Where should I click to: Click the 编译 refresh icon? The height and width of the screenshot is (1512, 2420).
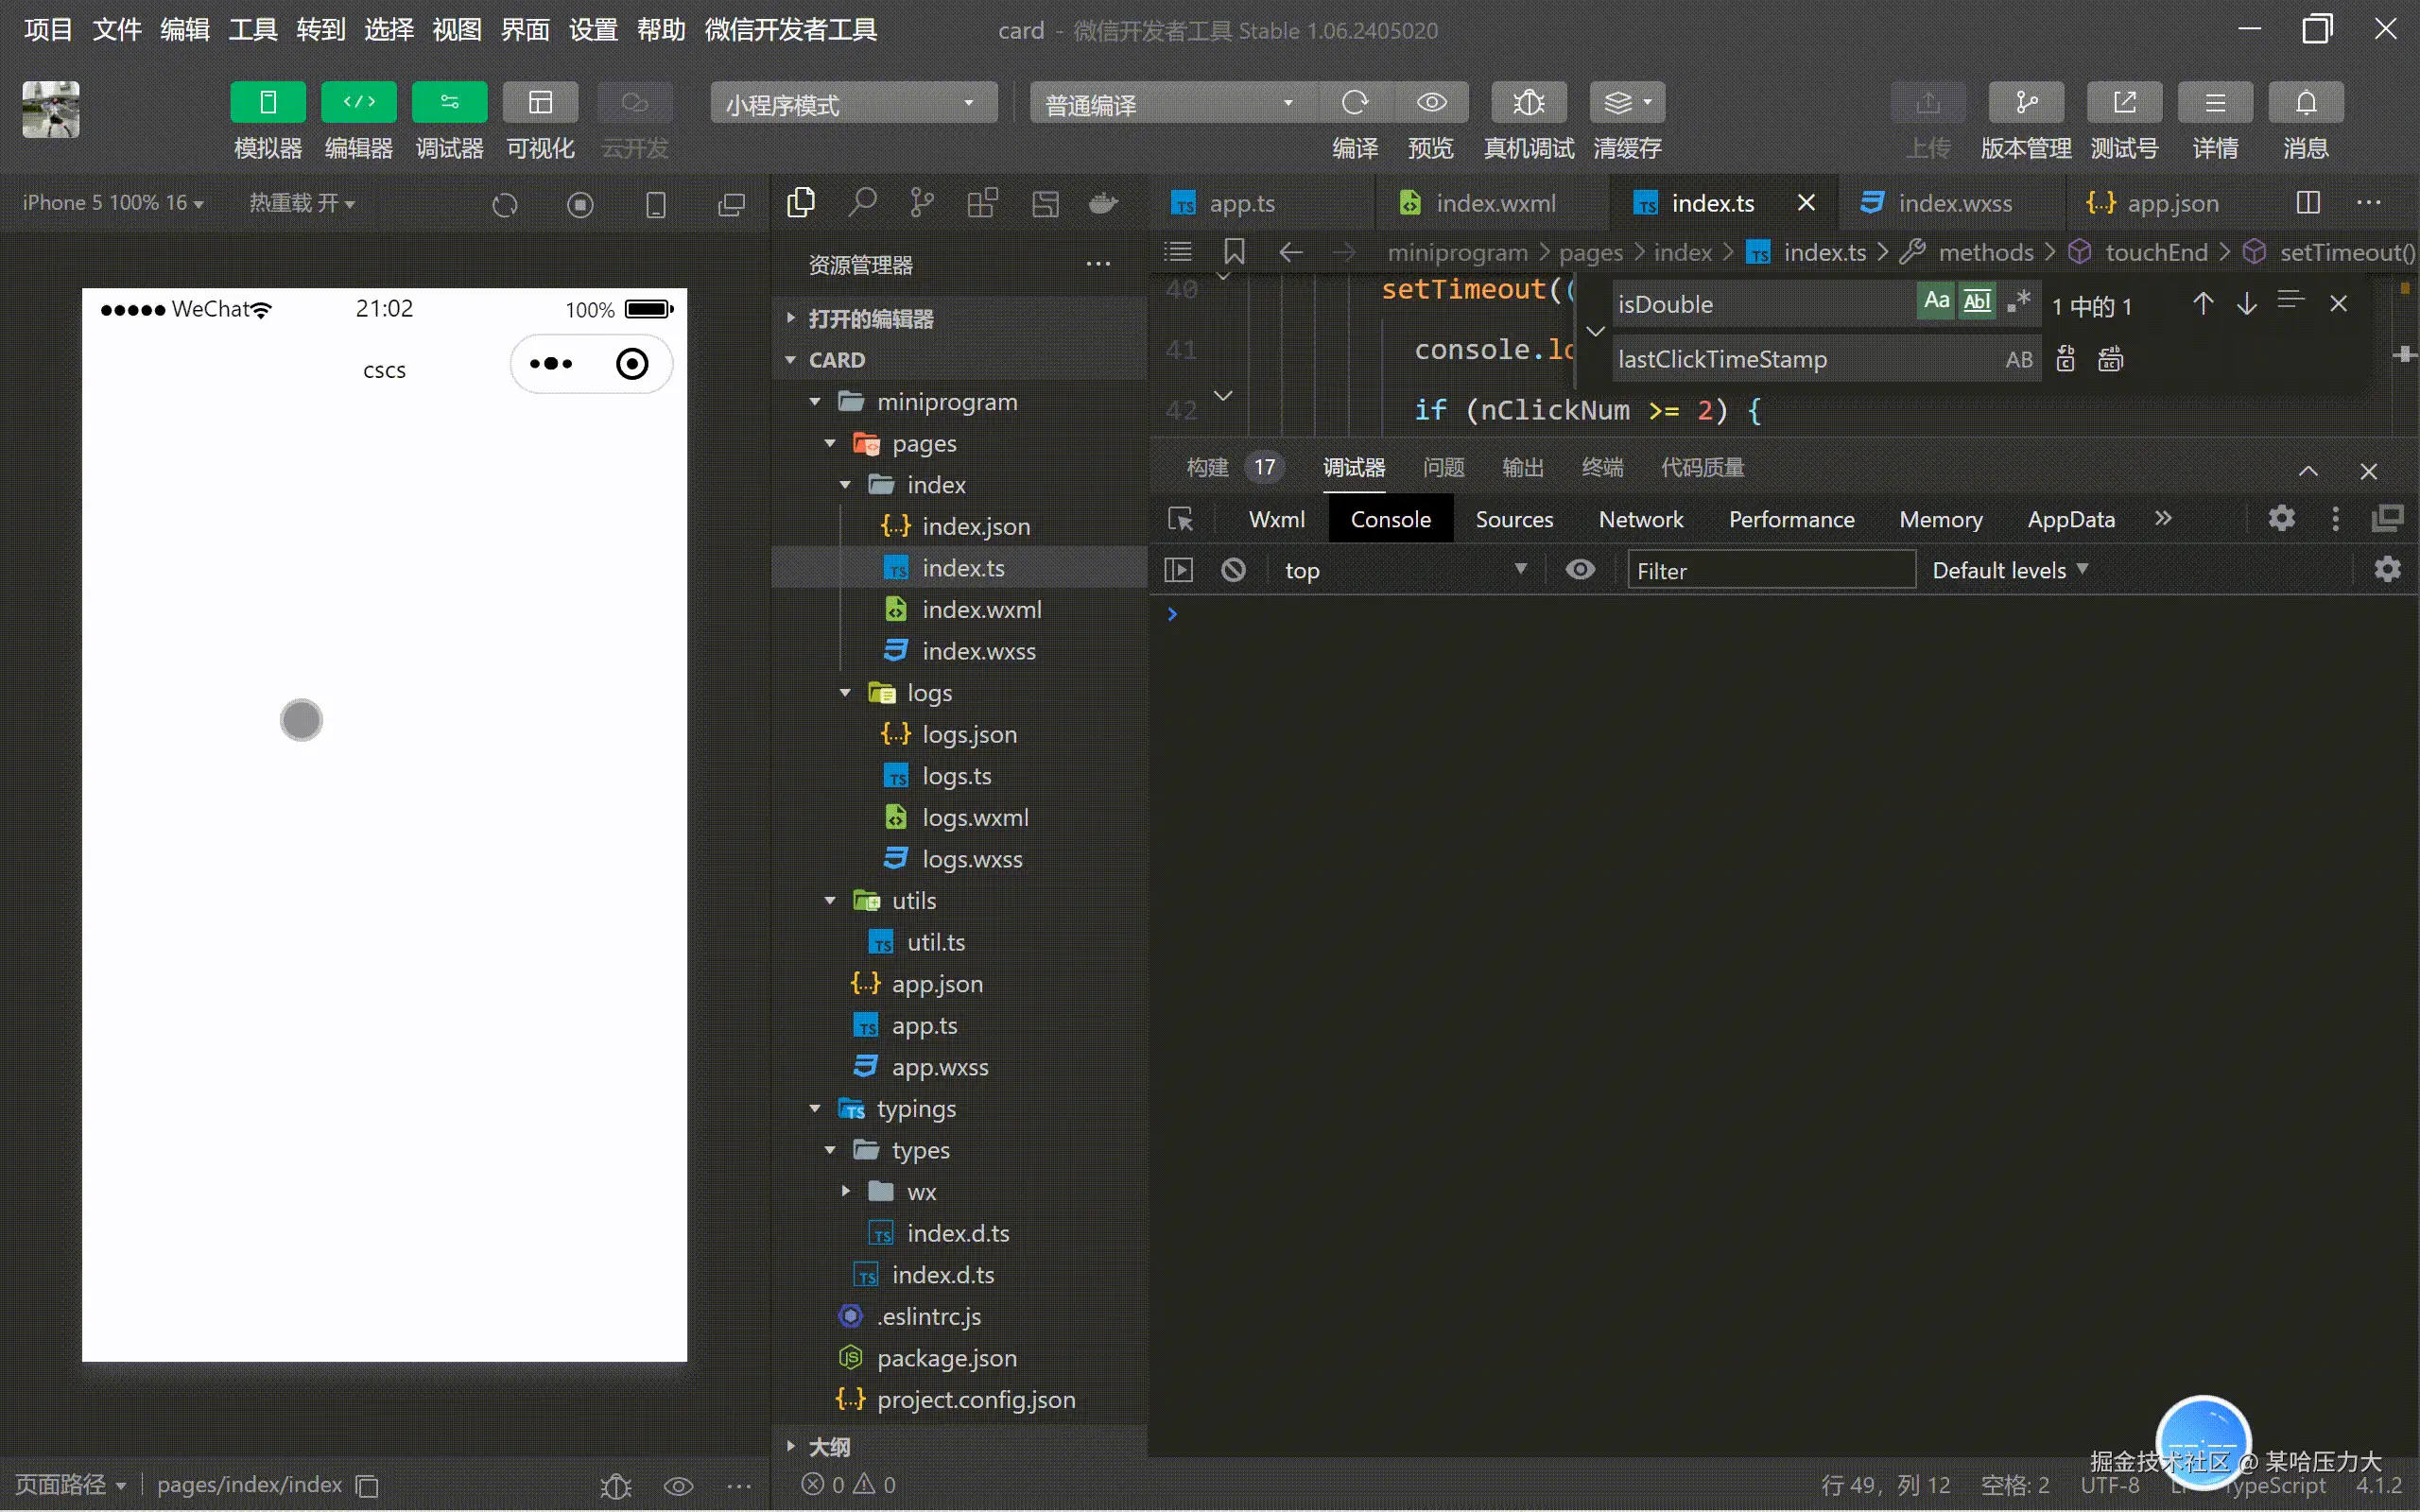point(1355,103)
